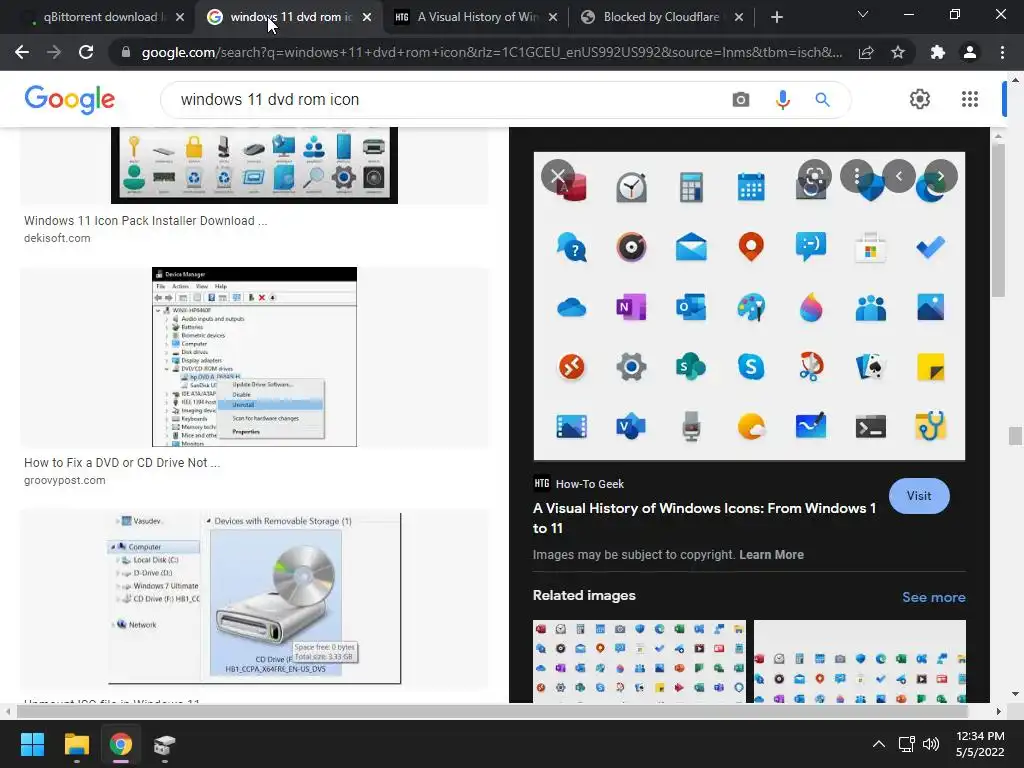Open the CD Drive explorer thumbnail
This screenshot has height=768, width=1024.
(x=254, y=598)
